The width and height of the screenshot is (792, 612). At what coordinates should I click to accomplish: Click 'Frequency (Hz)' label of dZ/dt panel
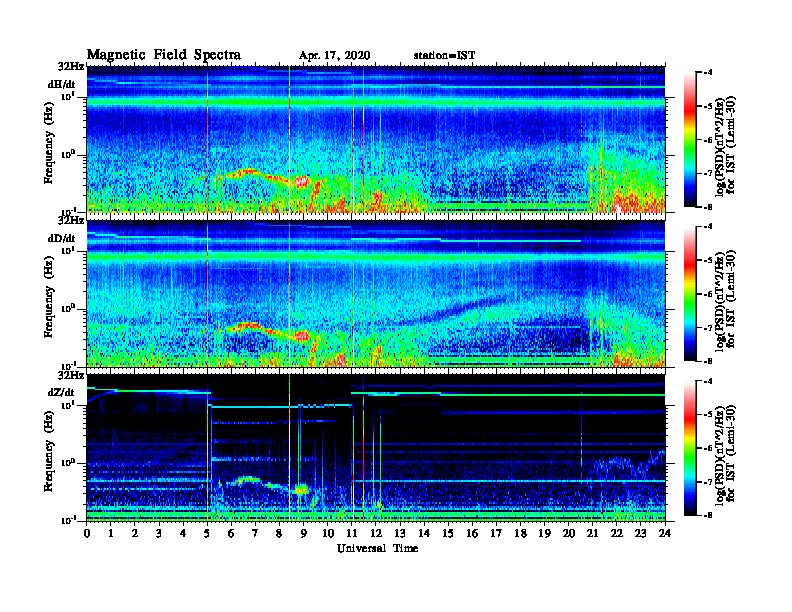click(49, 451)
